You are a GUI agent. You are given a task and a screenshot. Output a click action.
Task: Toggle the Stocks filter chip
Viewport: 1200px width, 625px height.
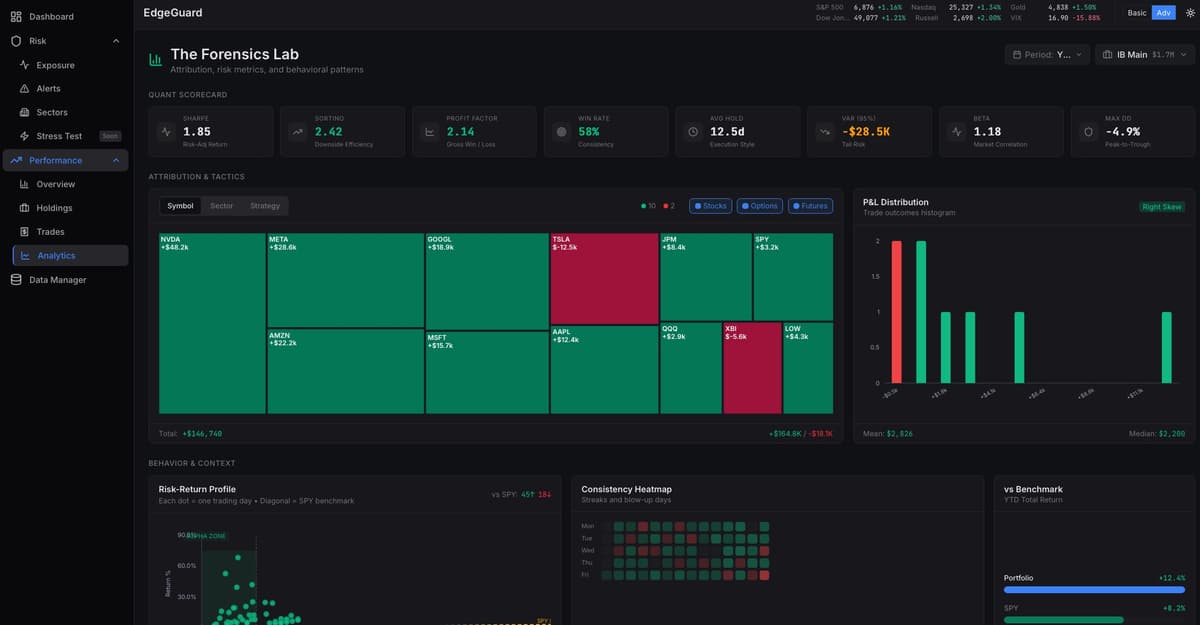click(x=710, y=206)
